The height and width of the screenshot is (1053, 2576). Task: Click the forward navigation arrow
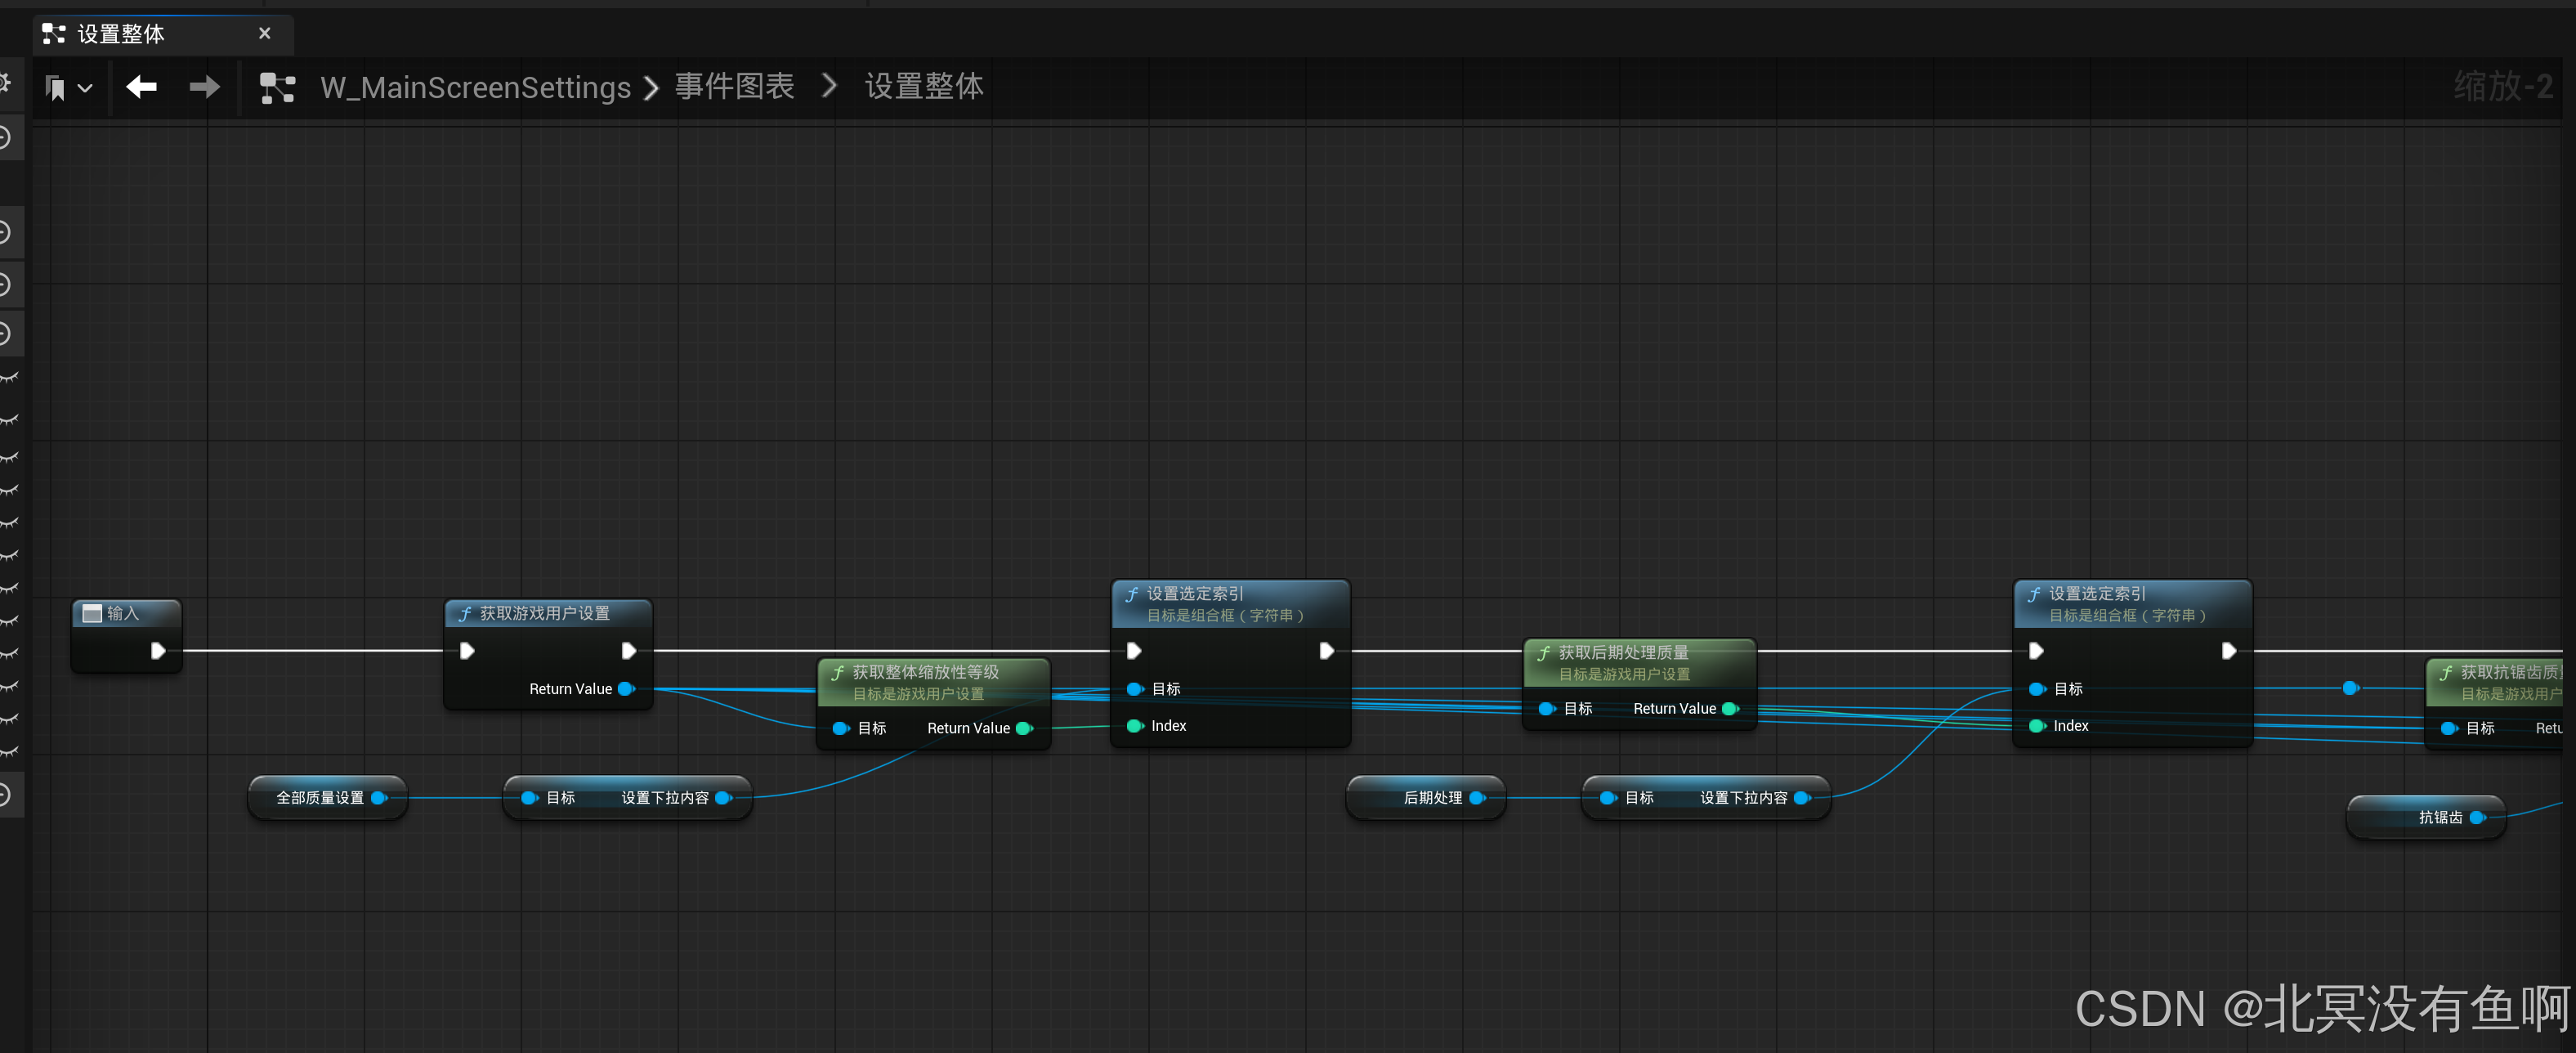point(204,87)
